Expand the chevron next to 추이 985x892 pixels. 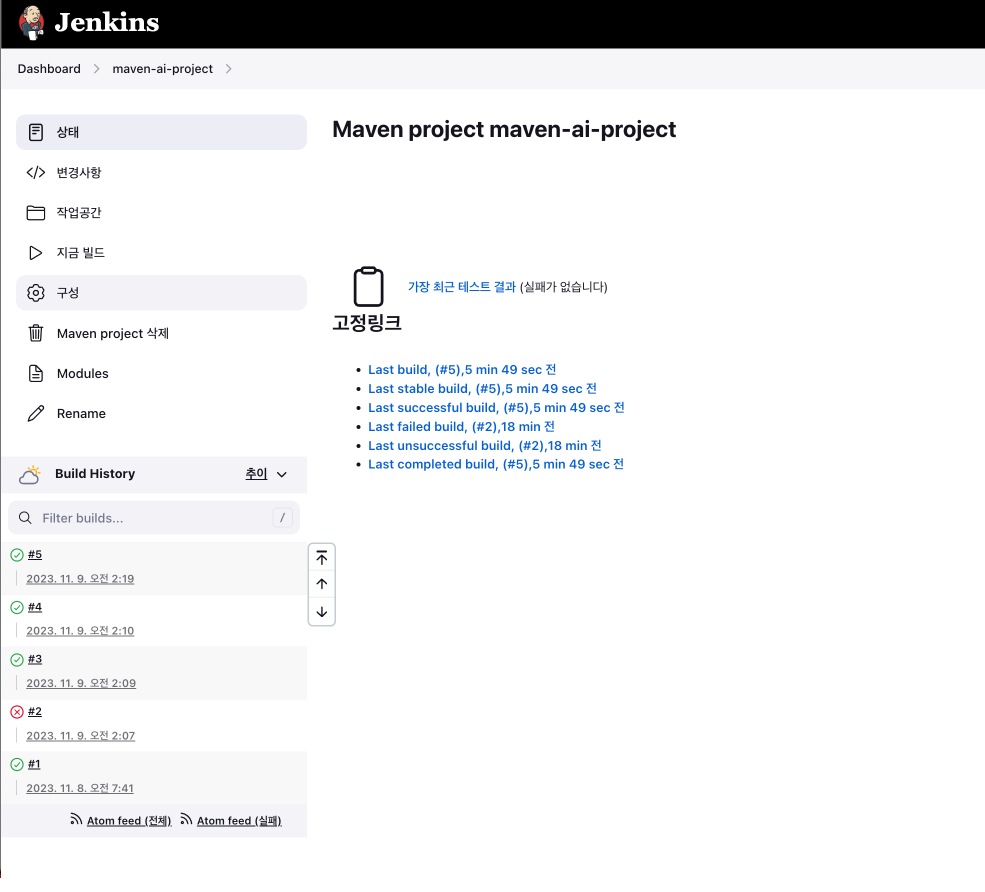[x=282, y=474]
